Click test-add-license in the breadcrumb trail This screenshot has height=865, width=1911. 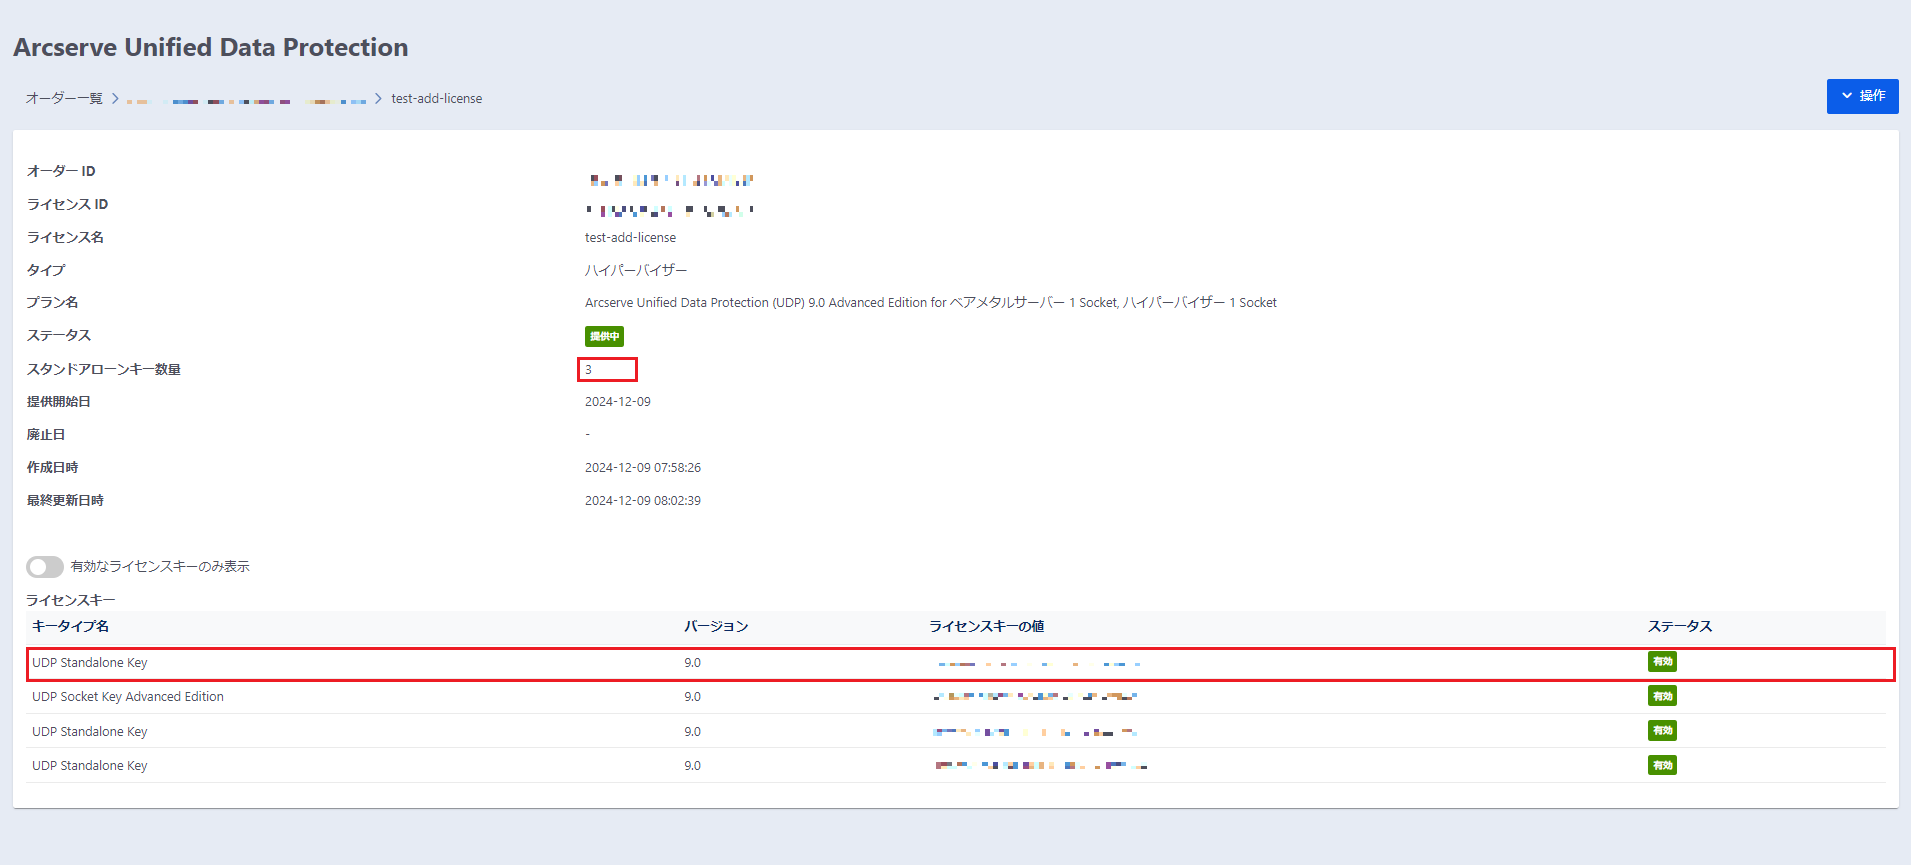coord(437,98)
